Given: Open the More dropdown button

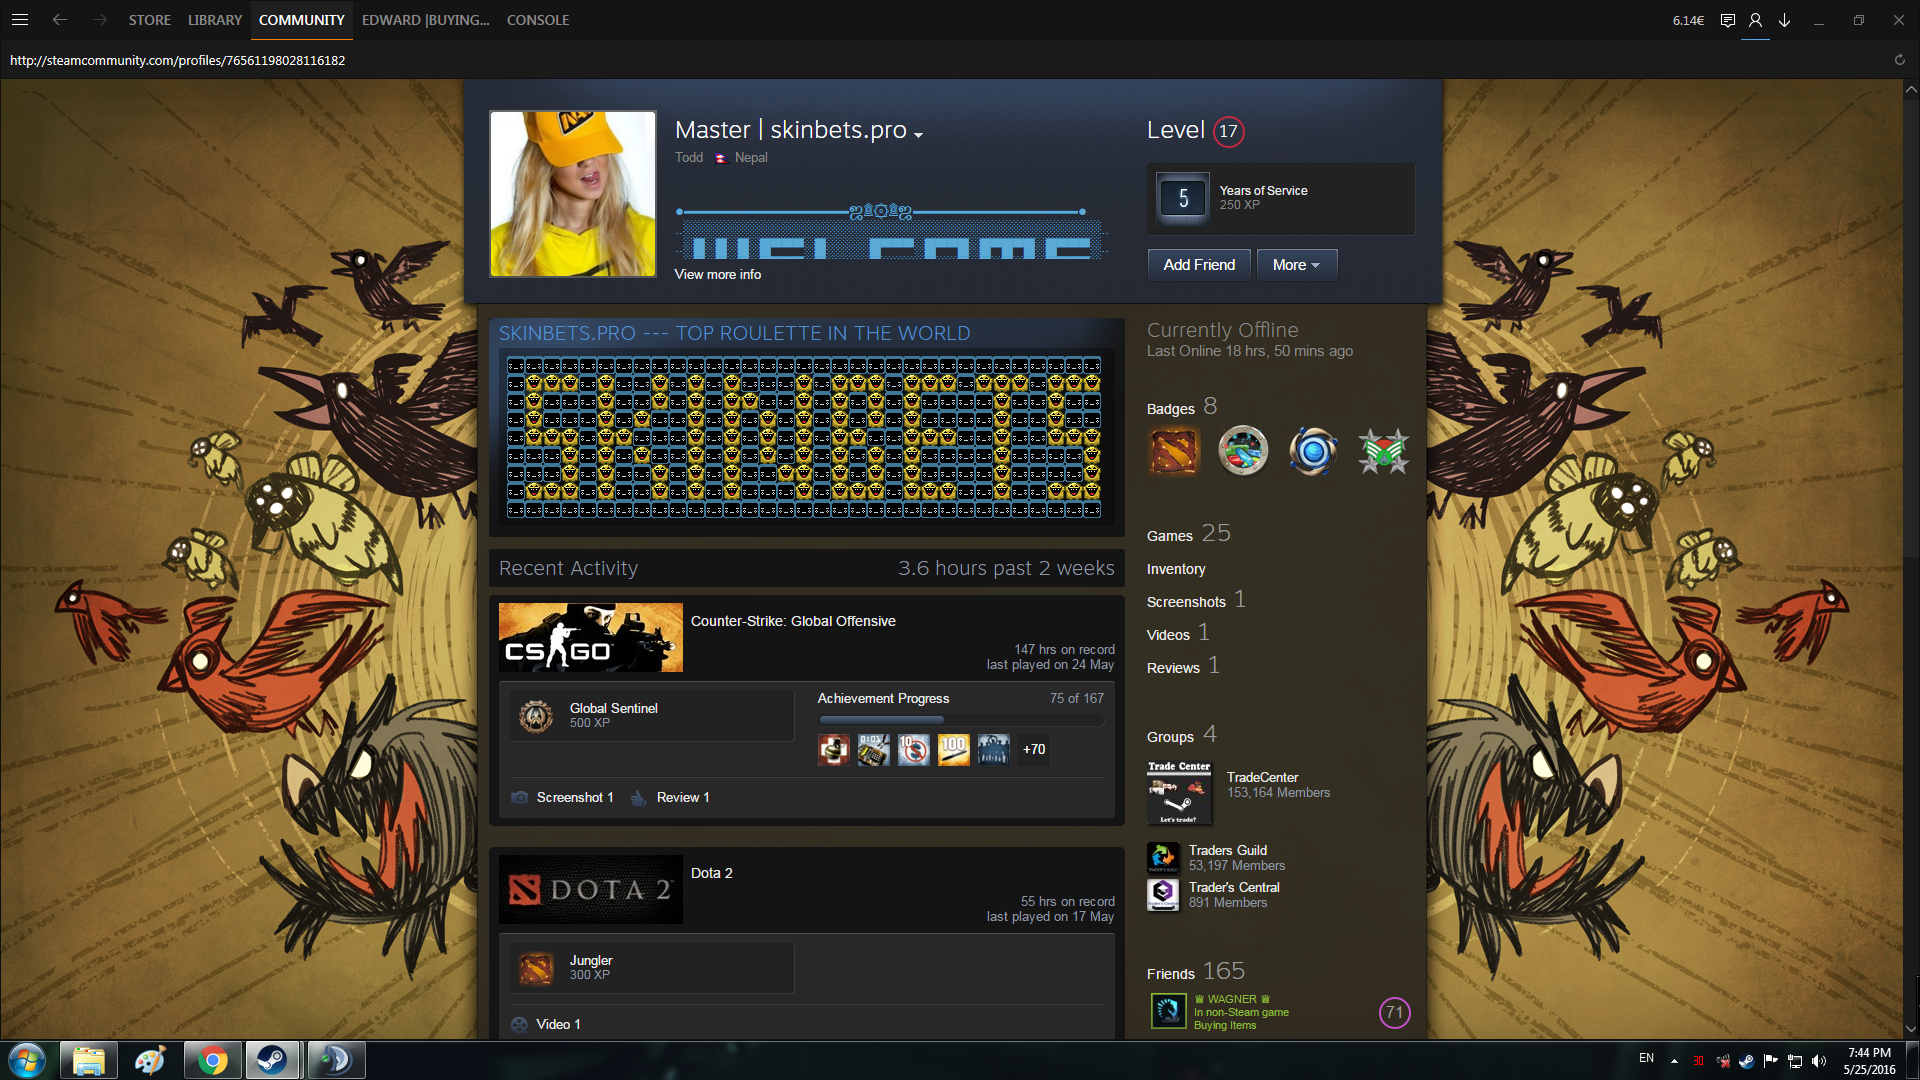Looking at the screenshot, I should [x=1296, y=265].
